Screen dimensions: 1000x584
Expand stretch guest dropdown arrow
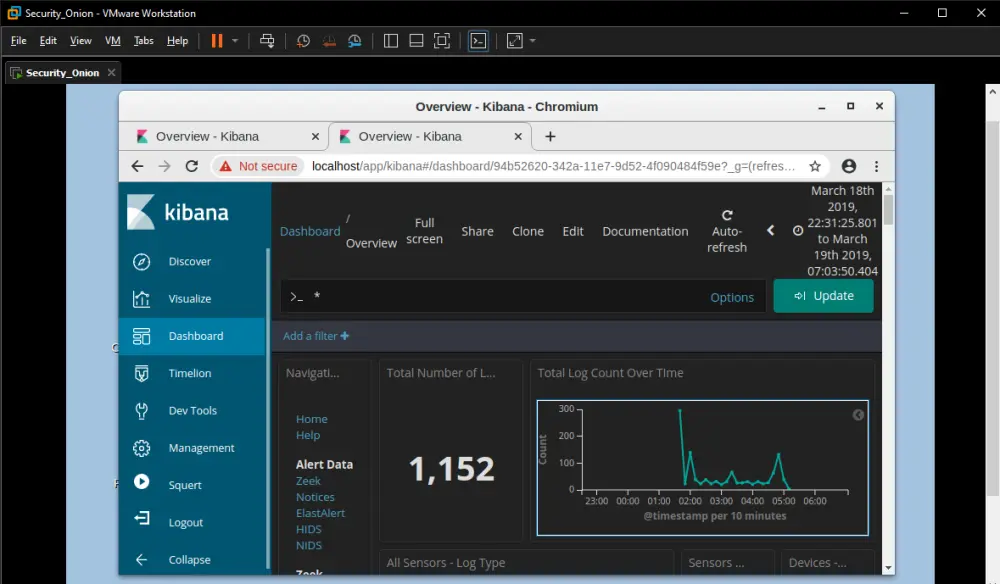point(533,41)
